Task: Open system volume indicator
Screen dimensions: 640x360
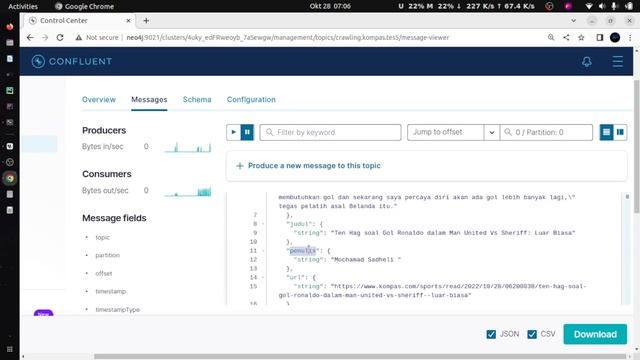Action: [602, 6]
